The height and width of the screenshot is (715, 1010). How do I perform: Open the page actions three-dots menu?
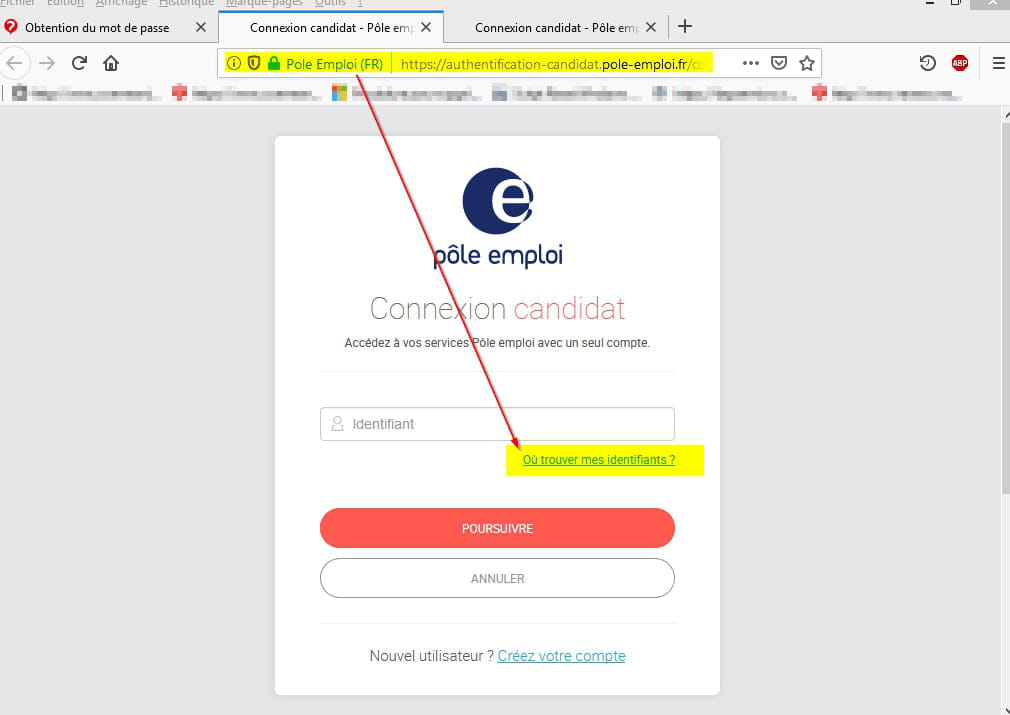[x=750, y=63]
